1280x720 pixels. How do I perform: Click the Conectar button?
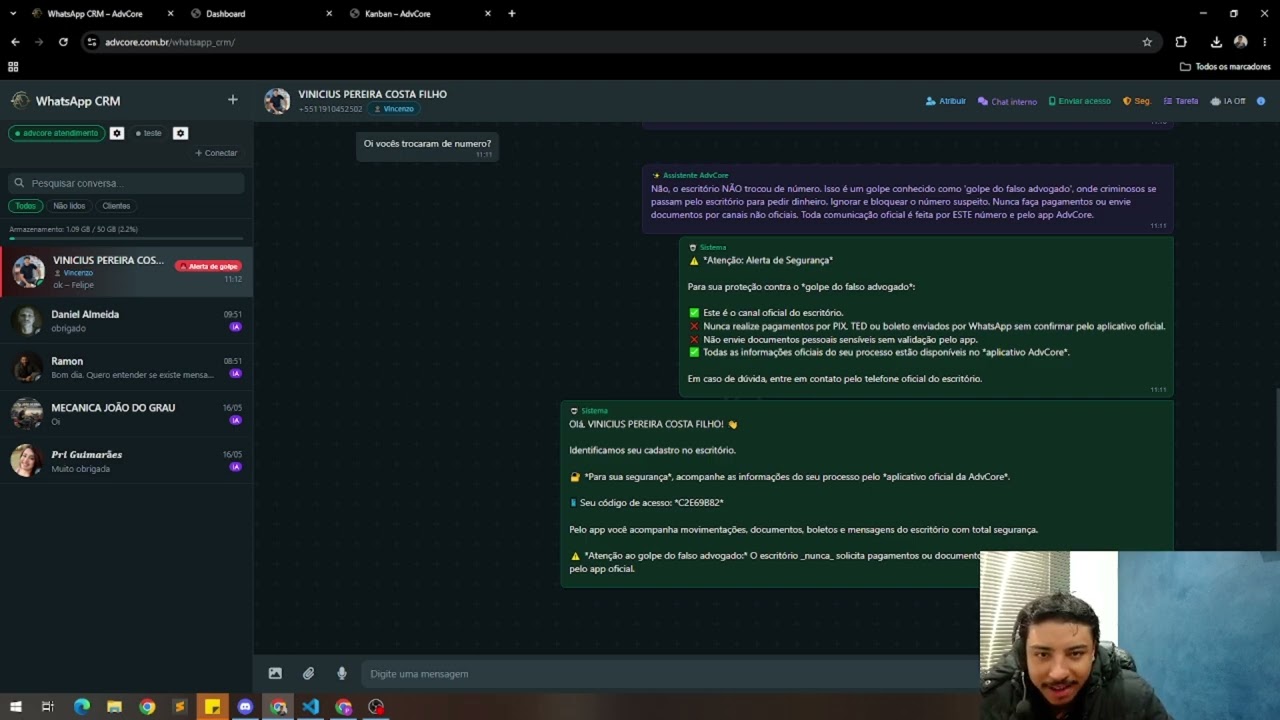216,153
